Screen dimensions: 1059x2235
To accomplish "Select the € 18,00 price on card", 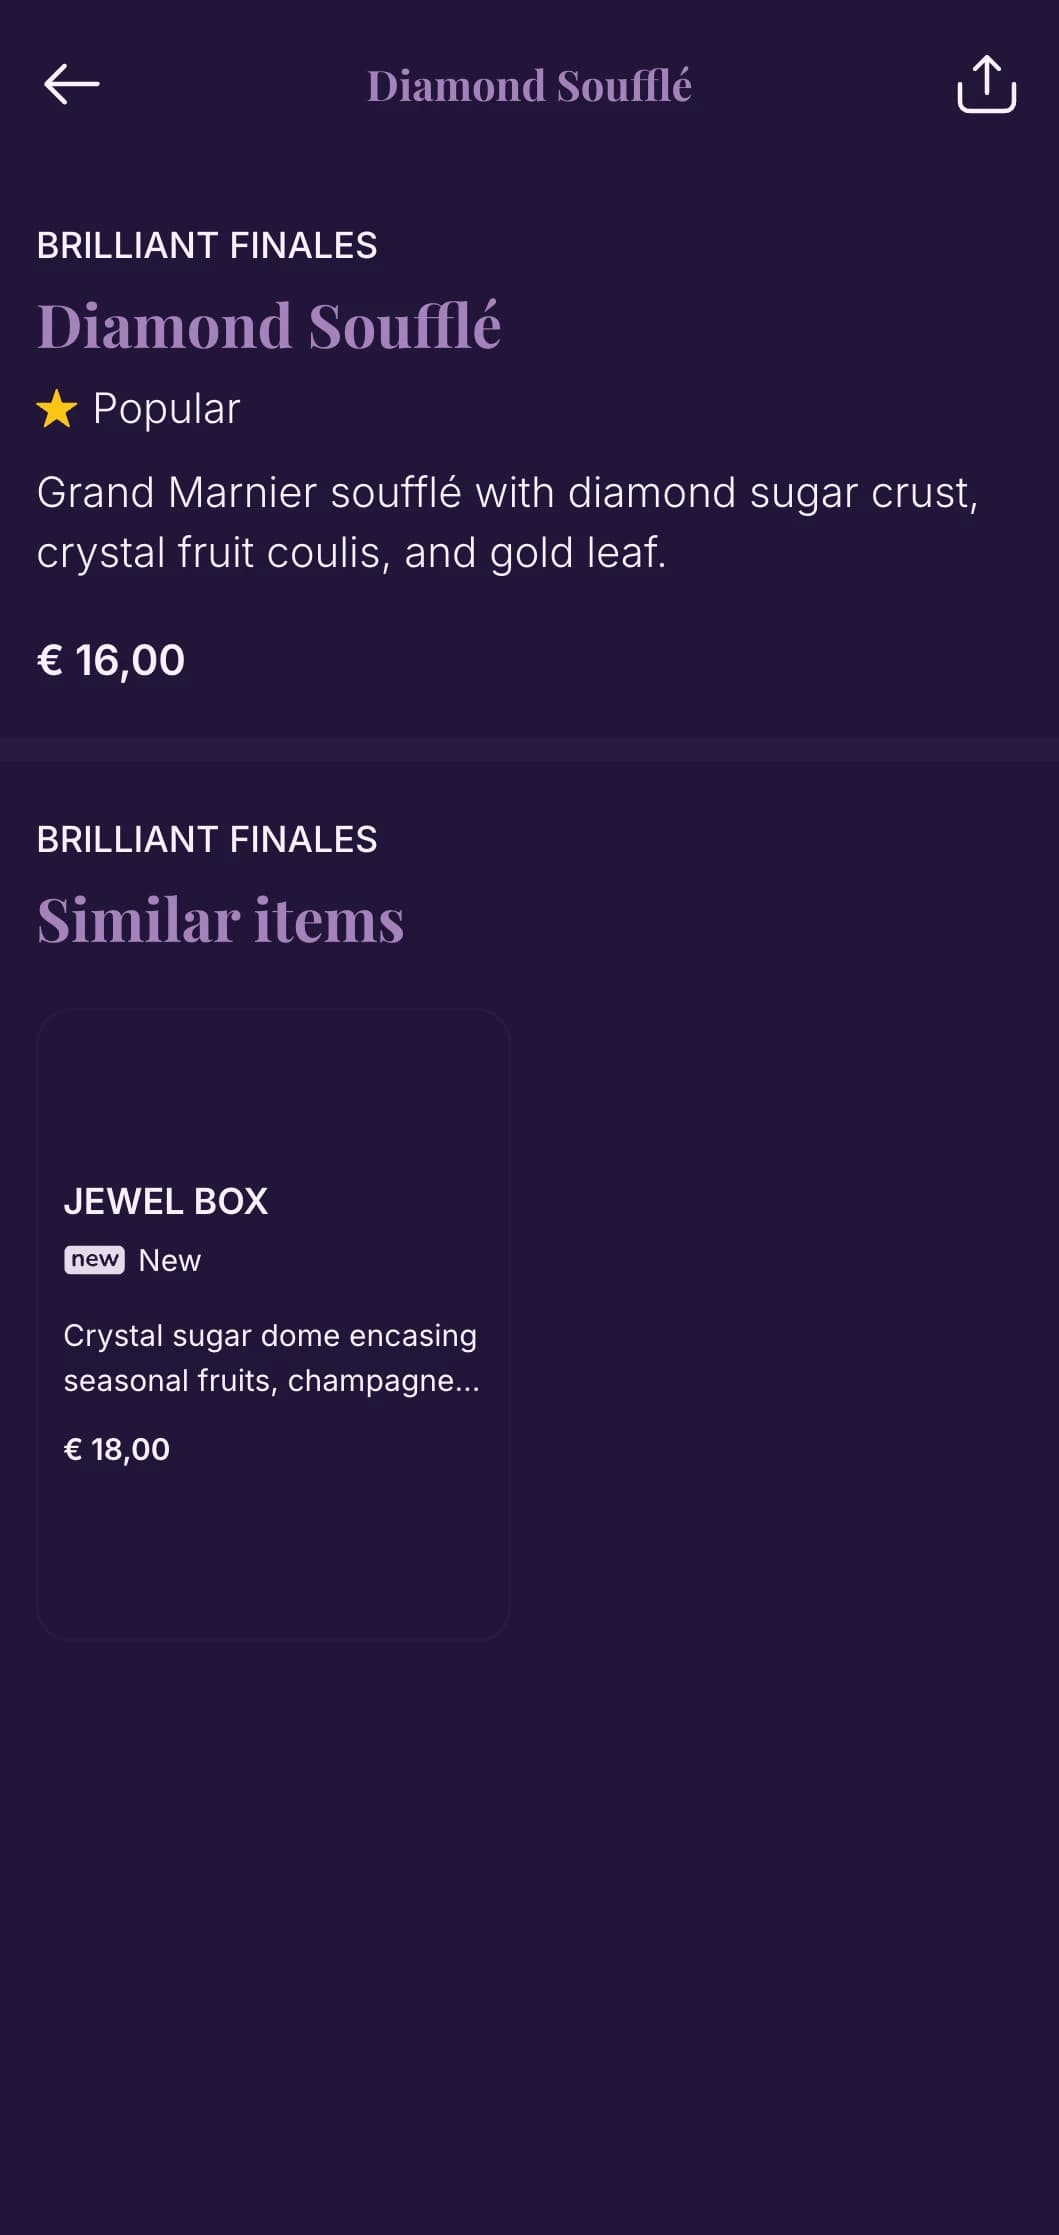I will pyautogui.click(x=117, y=1449).
